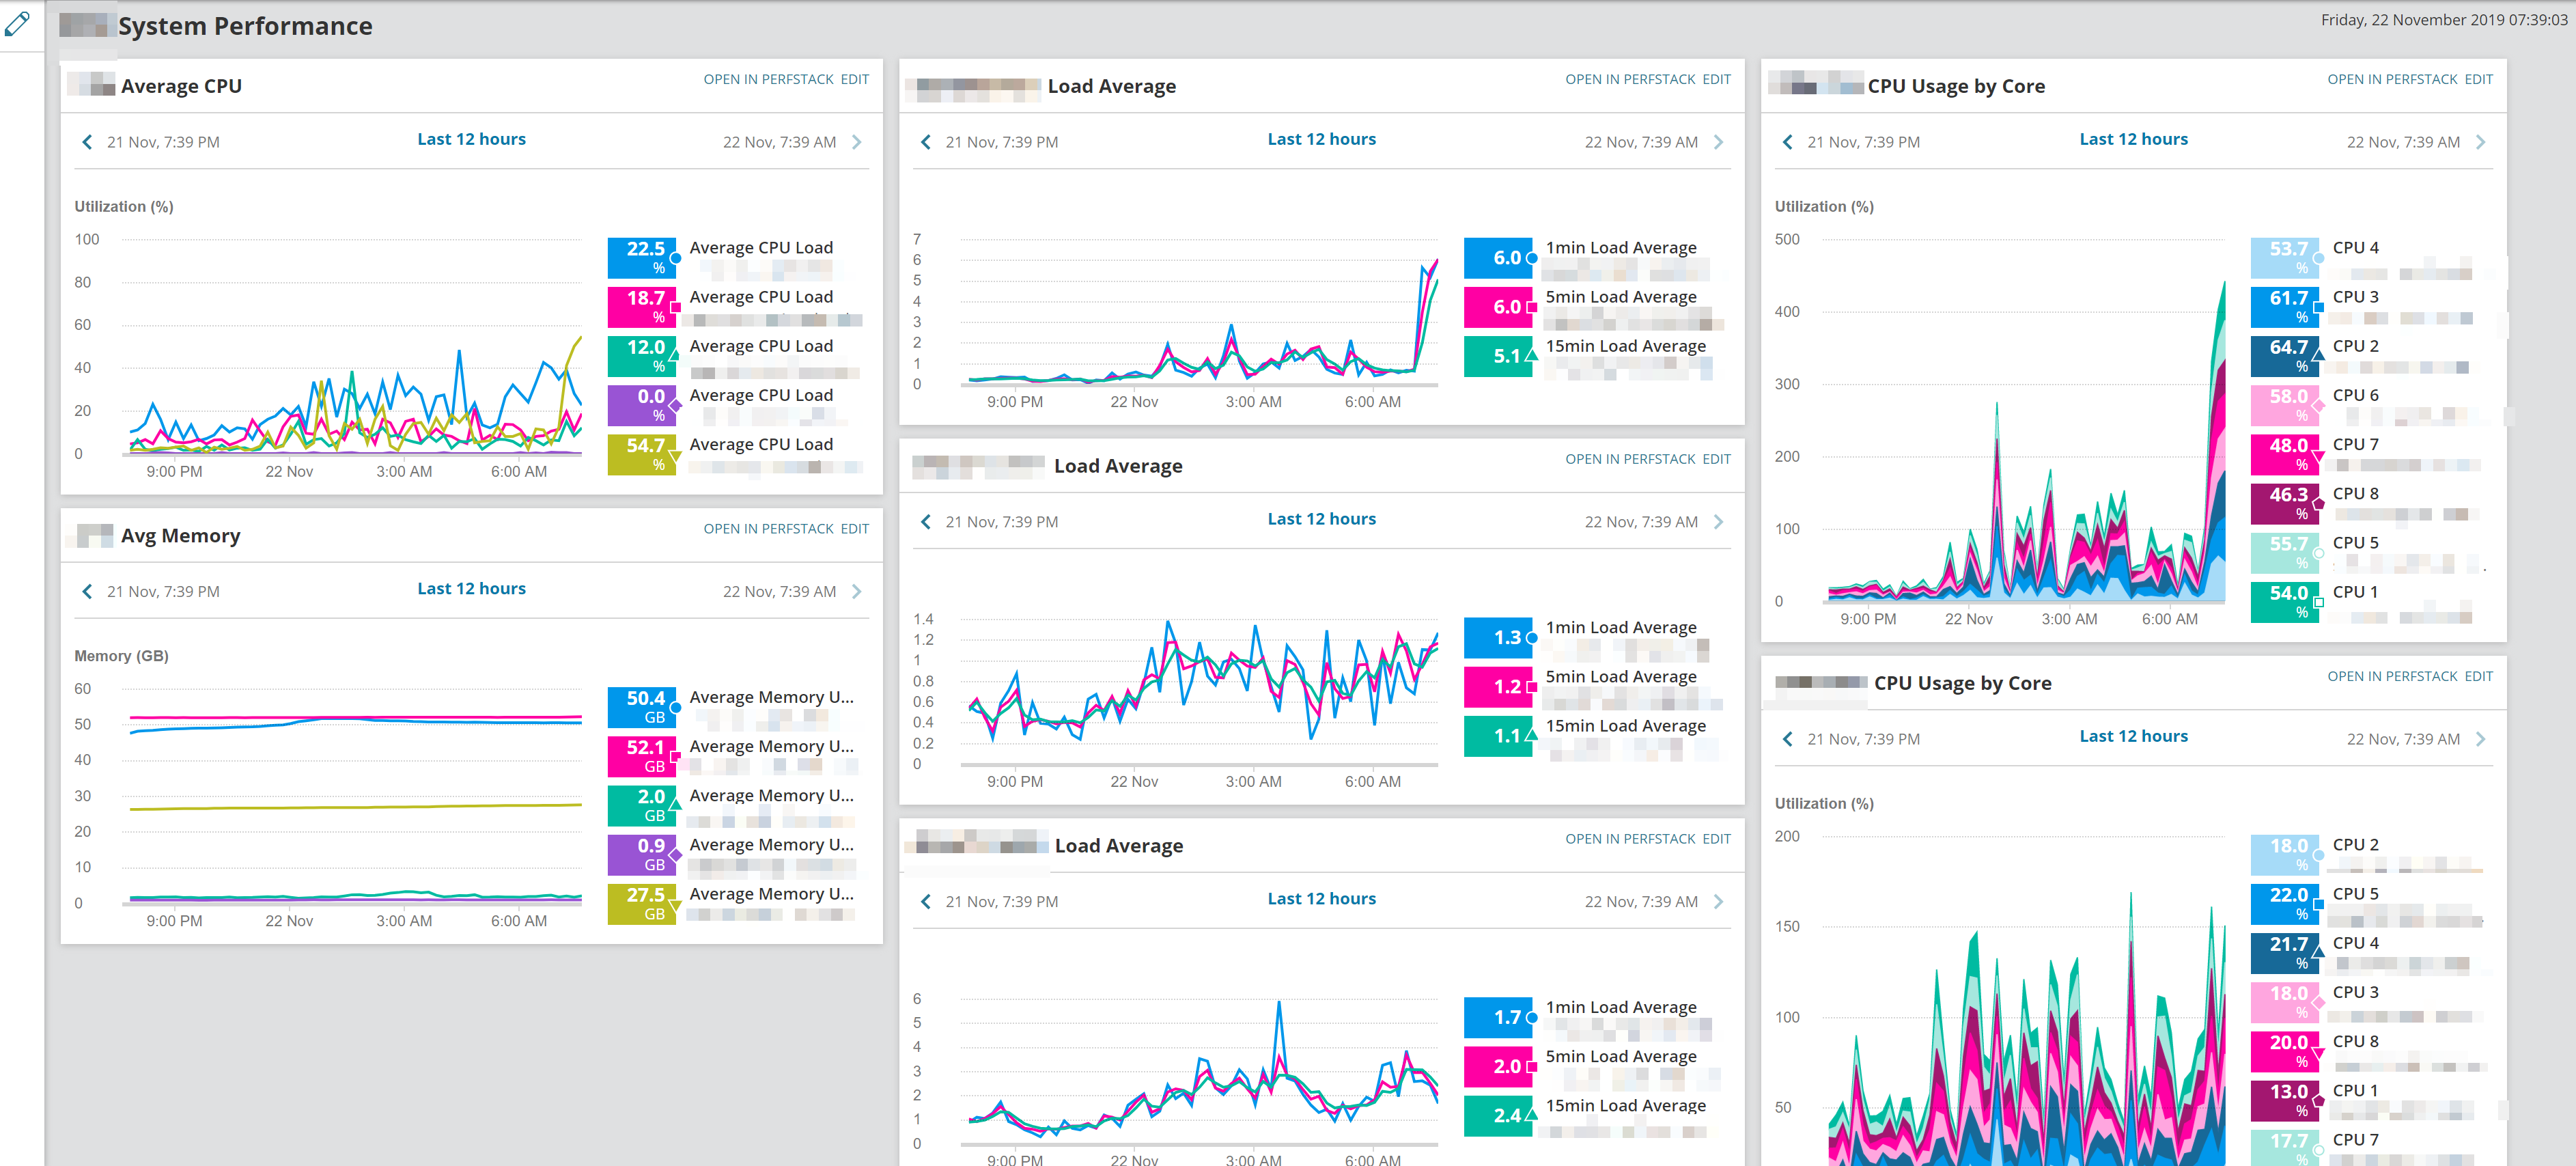Open Last 12 hours in top CPU Usage by Core
The image size is (2576, 1166).
[x=2133, y=139]
